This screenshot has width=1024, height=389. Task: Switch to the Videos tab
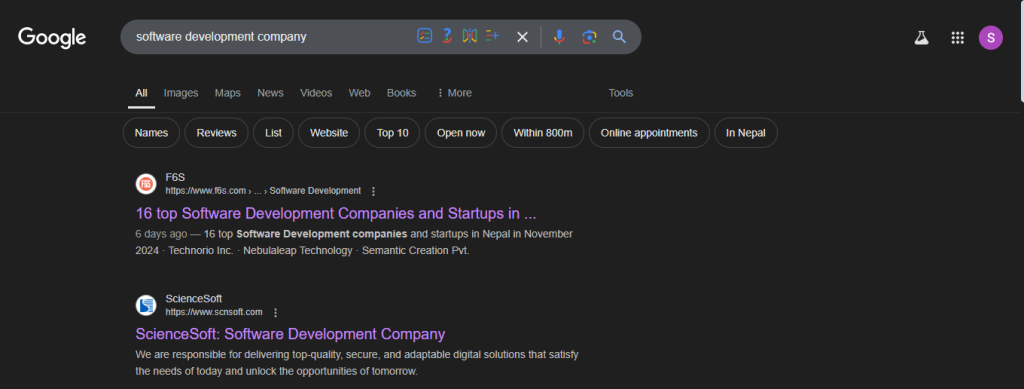click(x=316, y=93)
